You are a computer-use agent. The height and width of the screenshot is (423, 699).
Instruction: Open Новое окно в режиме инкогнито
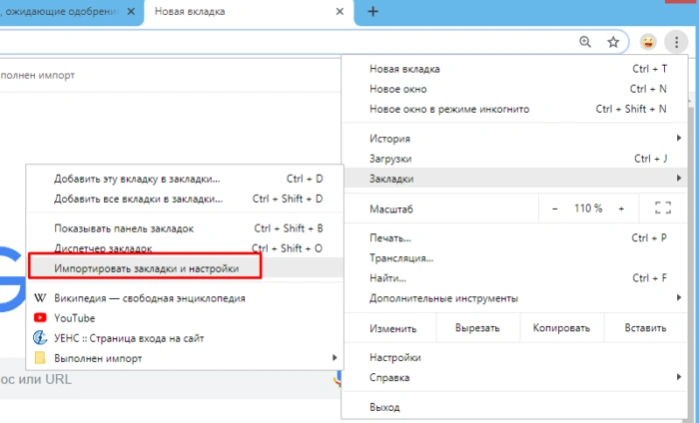pyautogui.click(x=515, y=109)
